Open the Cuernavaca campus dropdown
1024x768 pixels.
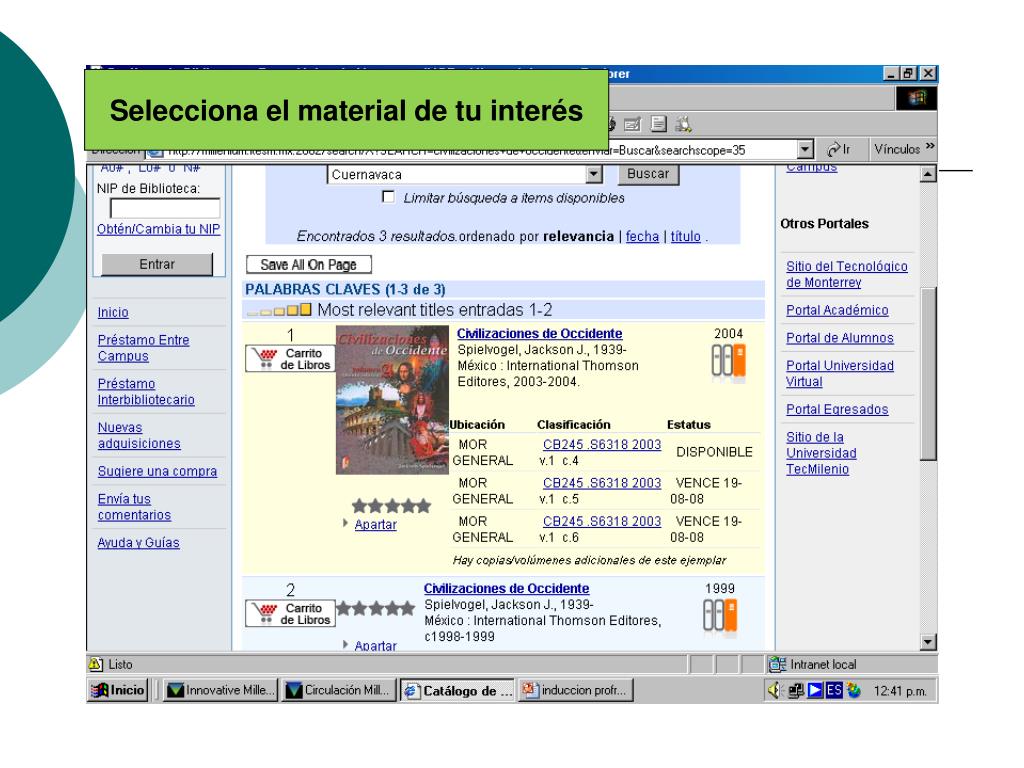(x=594, y=174)
